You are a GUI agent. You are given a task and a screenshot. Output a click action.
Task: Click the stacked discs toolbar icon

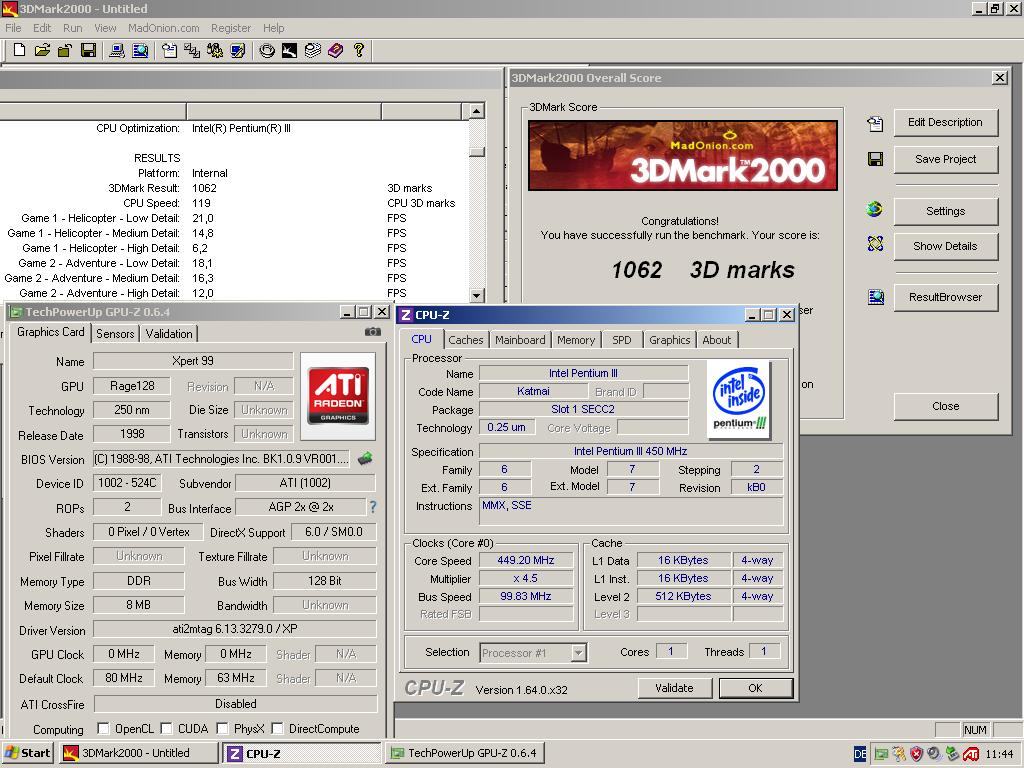313,50
